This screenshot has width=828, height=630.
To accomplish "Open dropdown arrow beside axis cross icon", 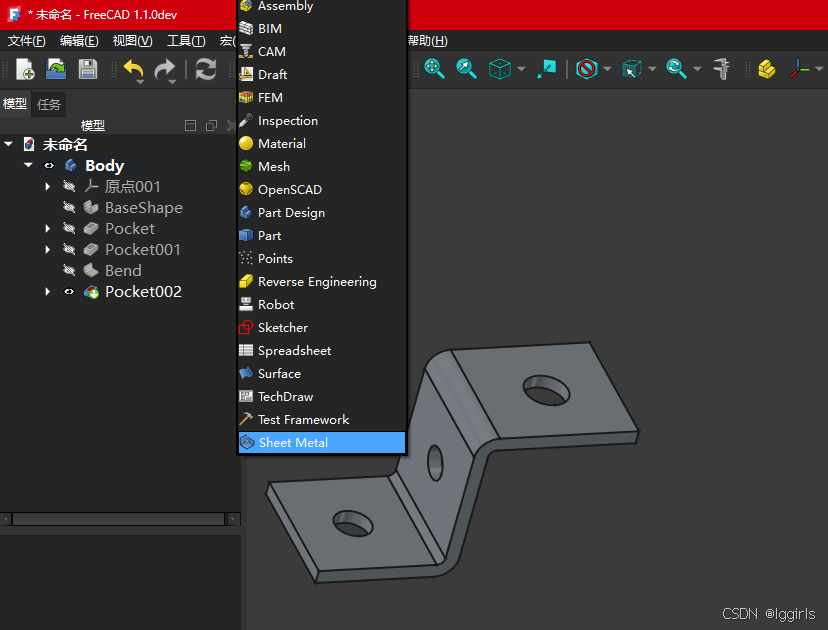I will 819,69.
